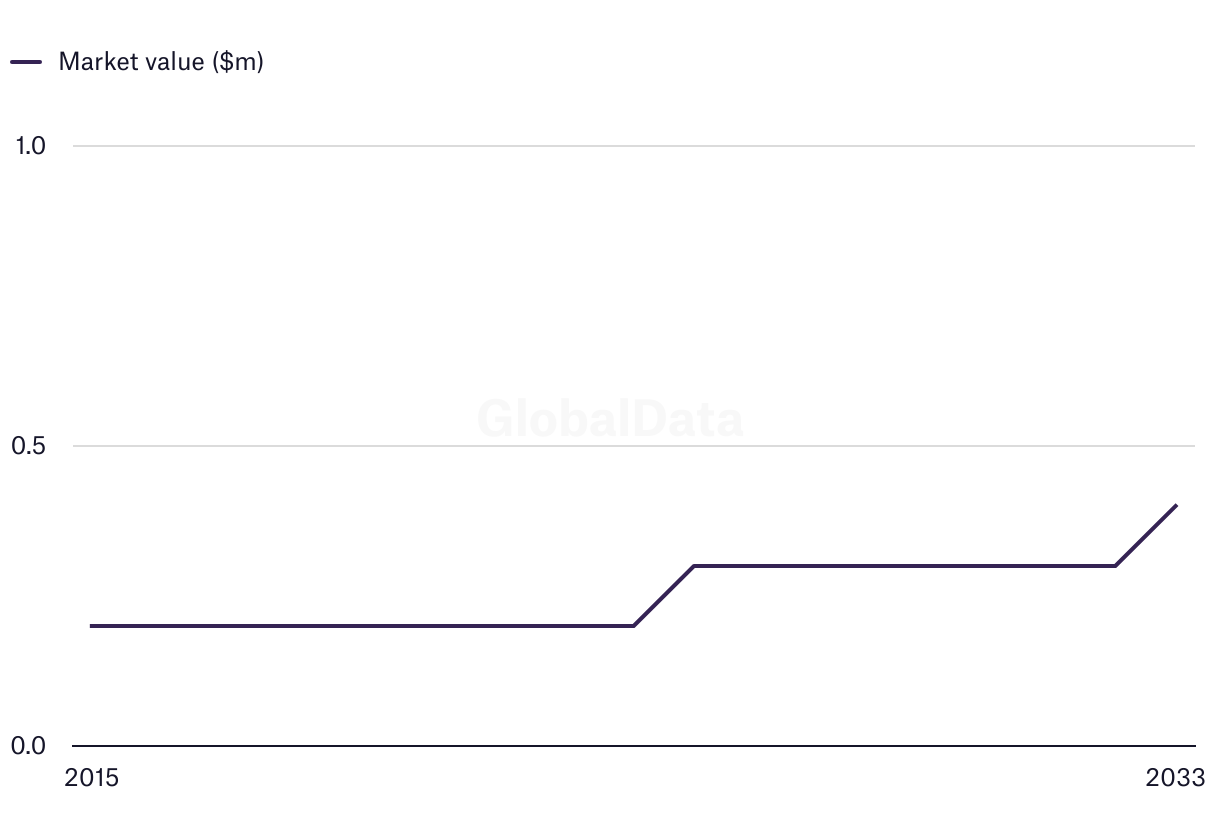The width and height of the screenshot is (1220, 836).
Task: Click the 0.0 y-axis label
Action: tap(30, 746)
